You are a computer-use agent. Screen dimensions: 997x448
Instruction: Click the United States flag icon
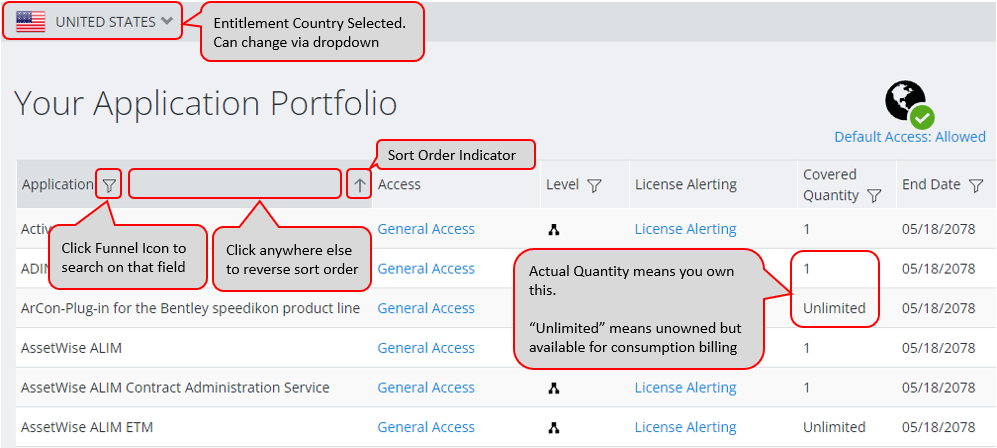[31, 22]
